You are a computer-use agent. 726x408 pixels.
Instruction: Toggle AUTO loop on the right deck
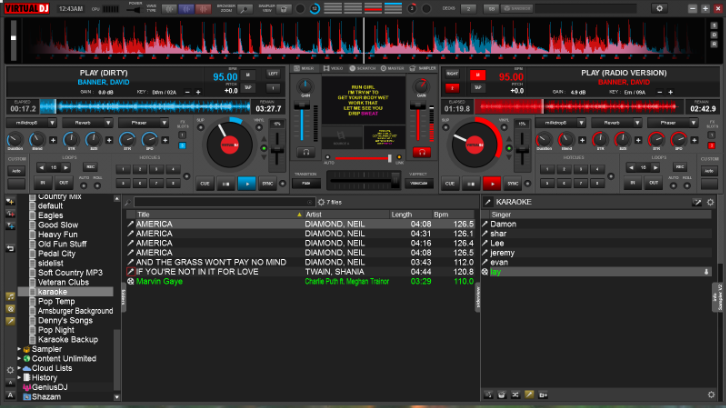(x=673, y=185)
